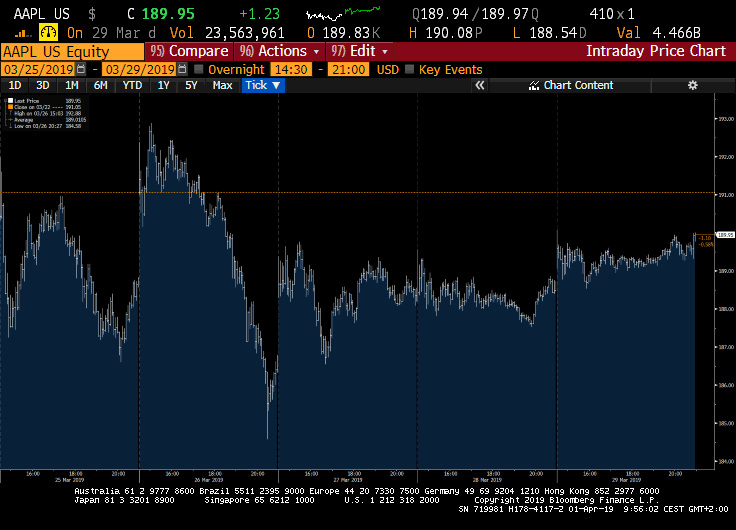The width and height of the screenshot is (736, 530).
Task: Toggle the Overnight checkbox
Action: 199,69
